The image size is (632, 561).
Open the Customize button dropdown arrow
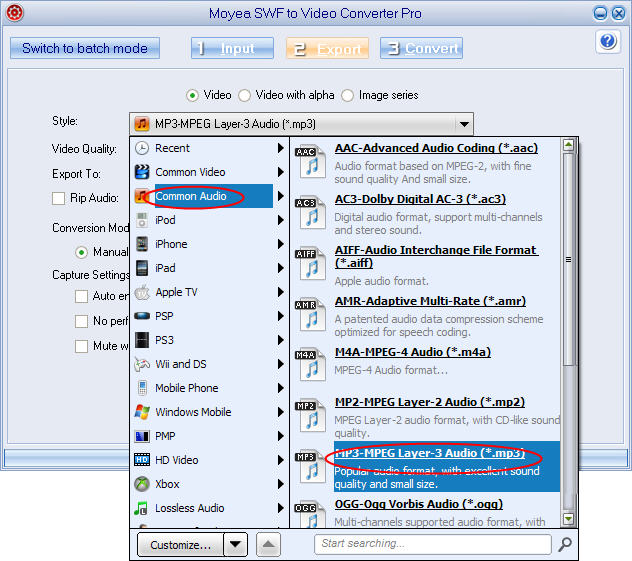click(235, 544)
